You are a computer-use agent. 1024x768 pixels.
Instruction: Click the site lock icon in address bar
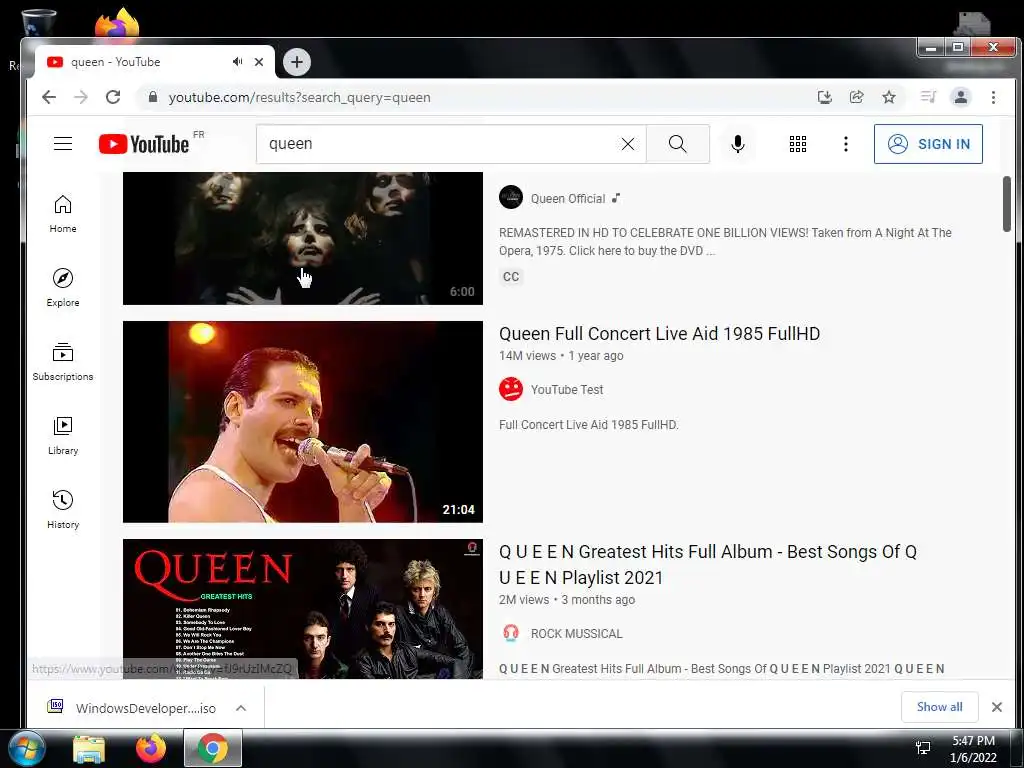pos(153,97)
